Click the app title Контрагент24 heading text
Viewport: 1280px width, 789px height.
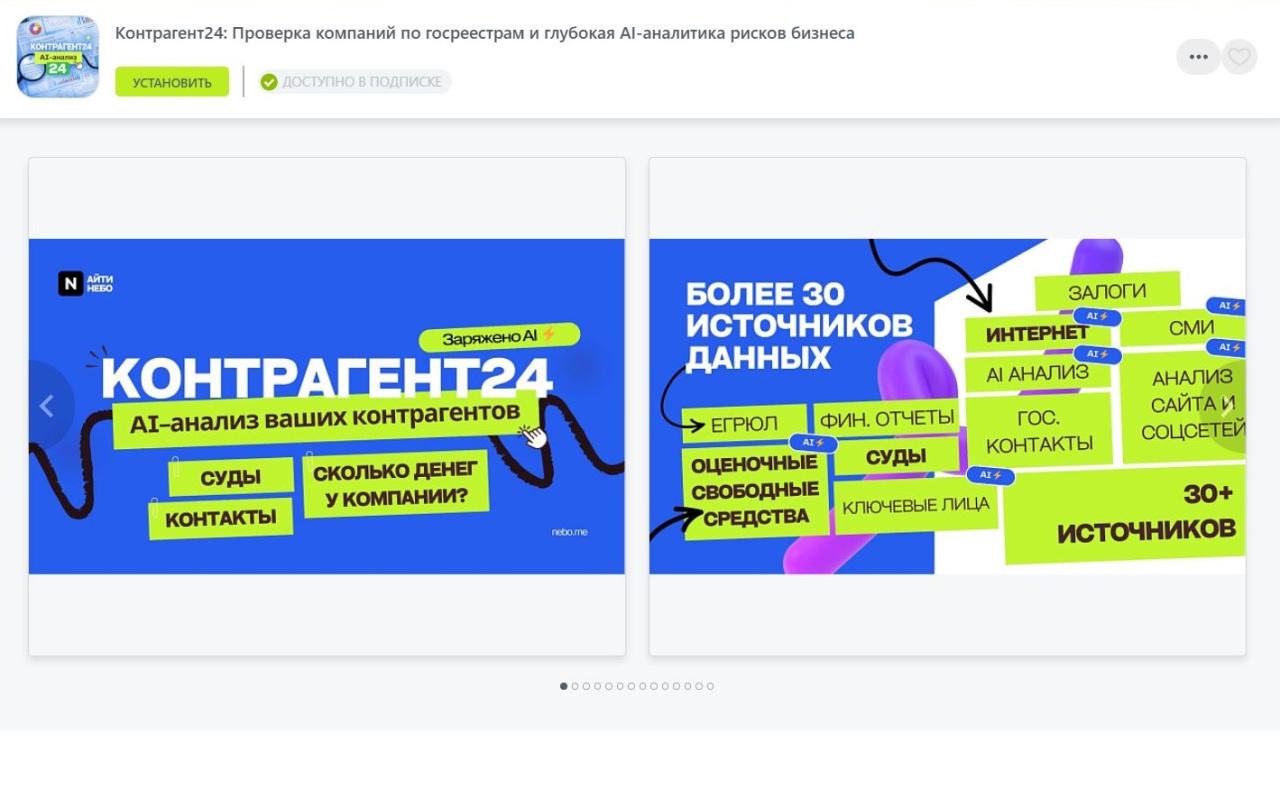pos(484,33)
